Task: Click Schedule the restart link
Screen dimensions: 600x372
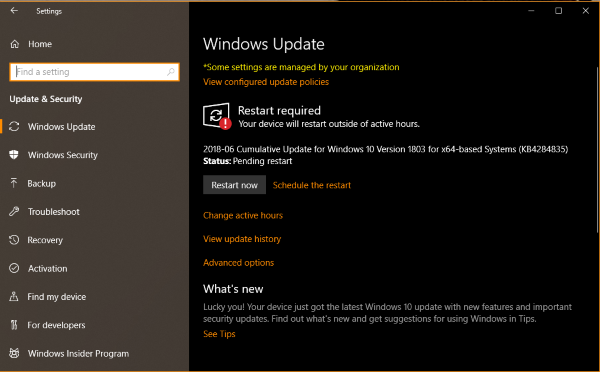Action: (x=311, y=185)
